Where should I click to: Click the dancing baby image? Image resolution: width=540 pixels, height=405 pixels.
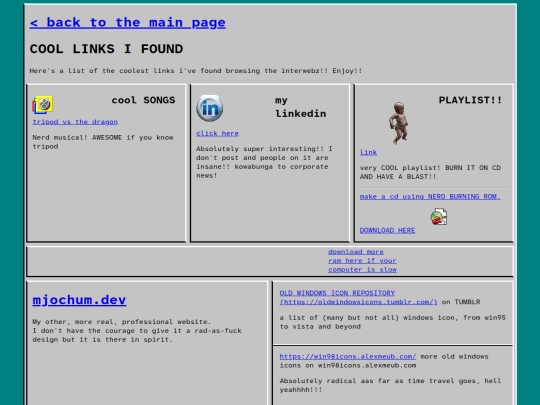399,123
